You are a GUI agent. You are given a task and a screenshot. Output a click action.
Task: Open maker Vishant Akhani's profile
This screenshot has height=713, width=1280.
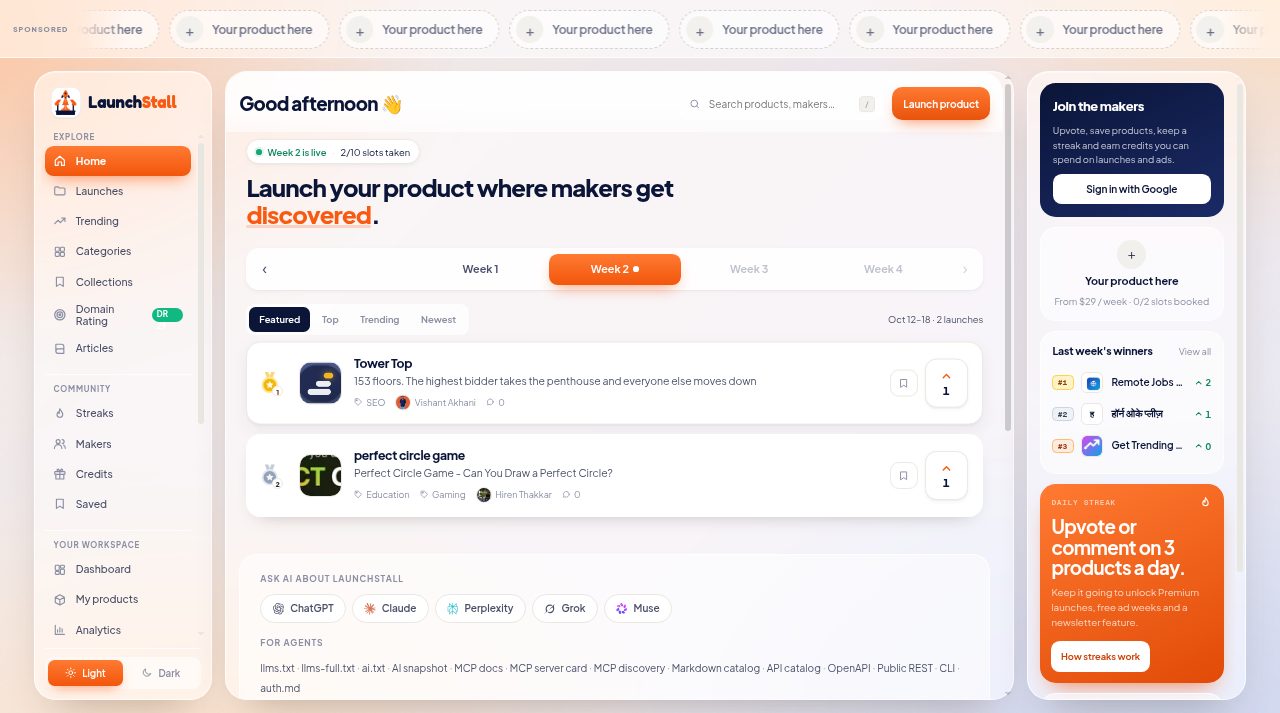(436, 402)
